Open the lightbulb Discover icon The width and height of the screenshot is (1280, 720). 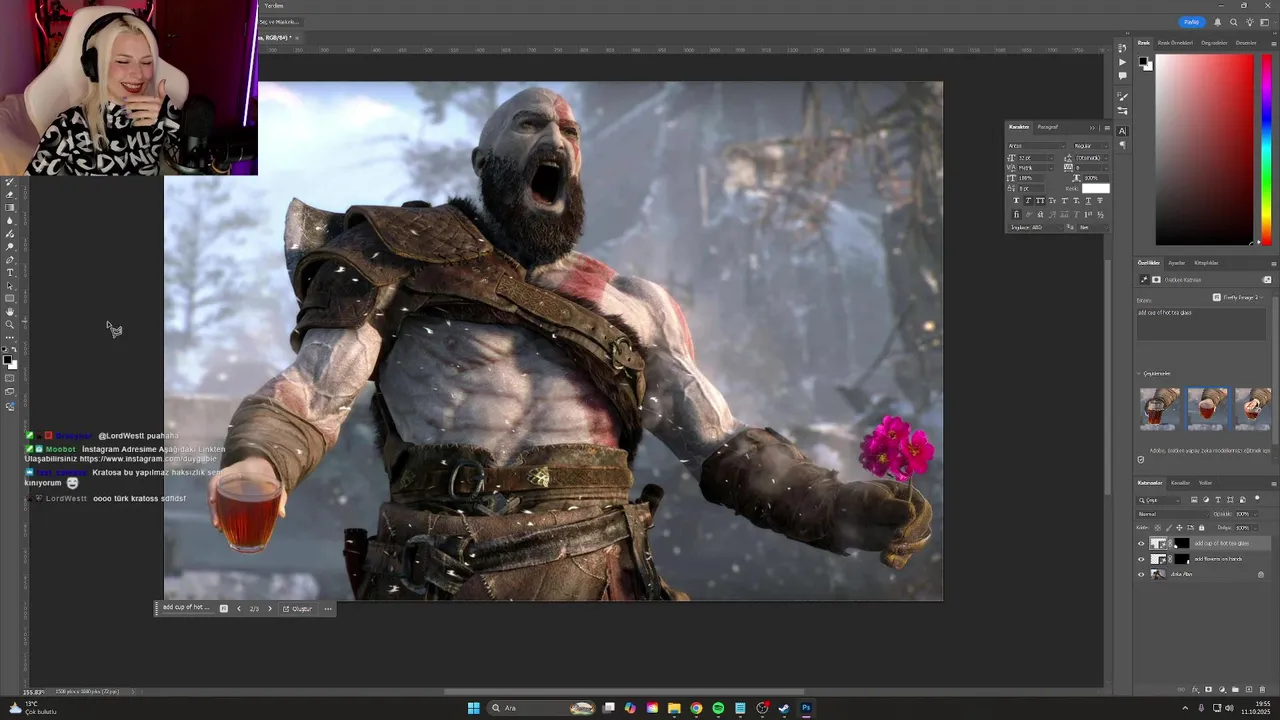[1250, 22]
